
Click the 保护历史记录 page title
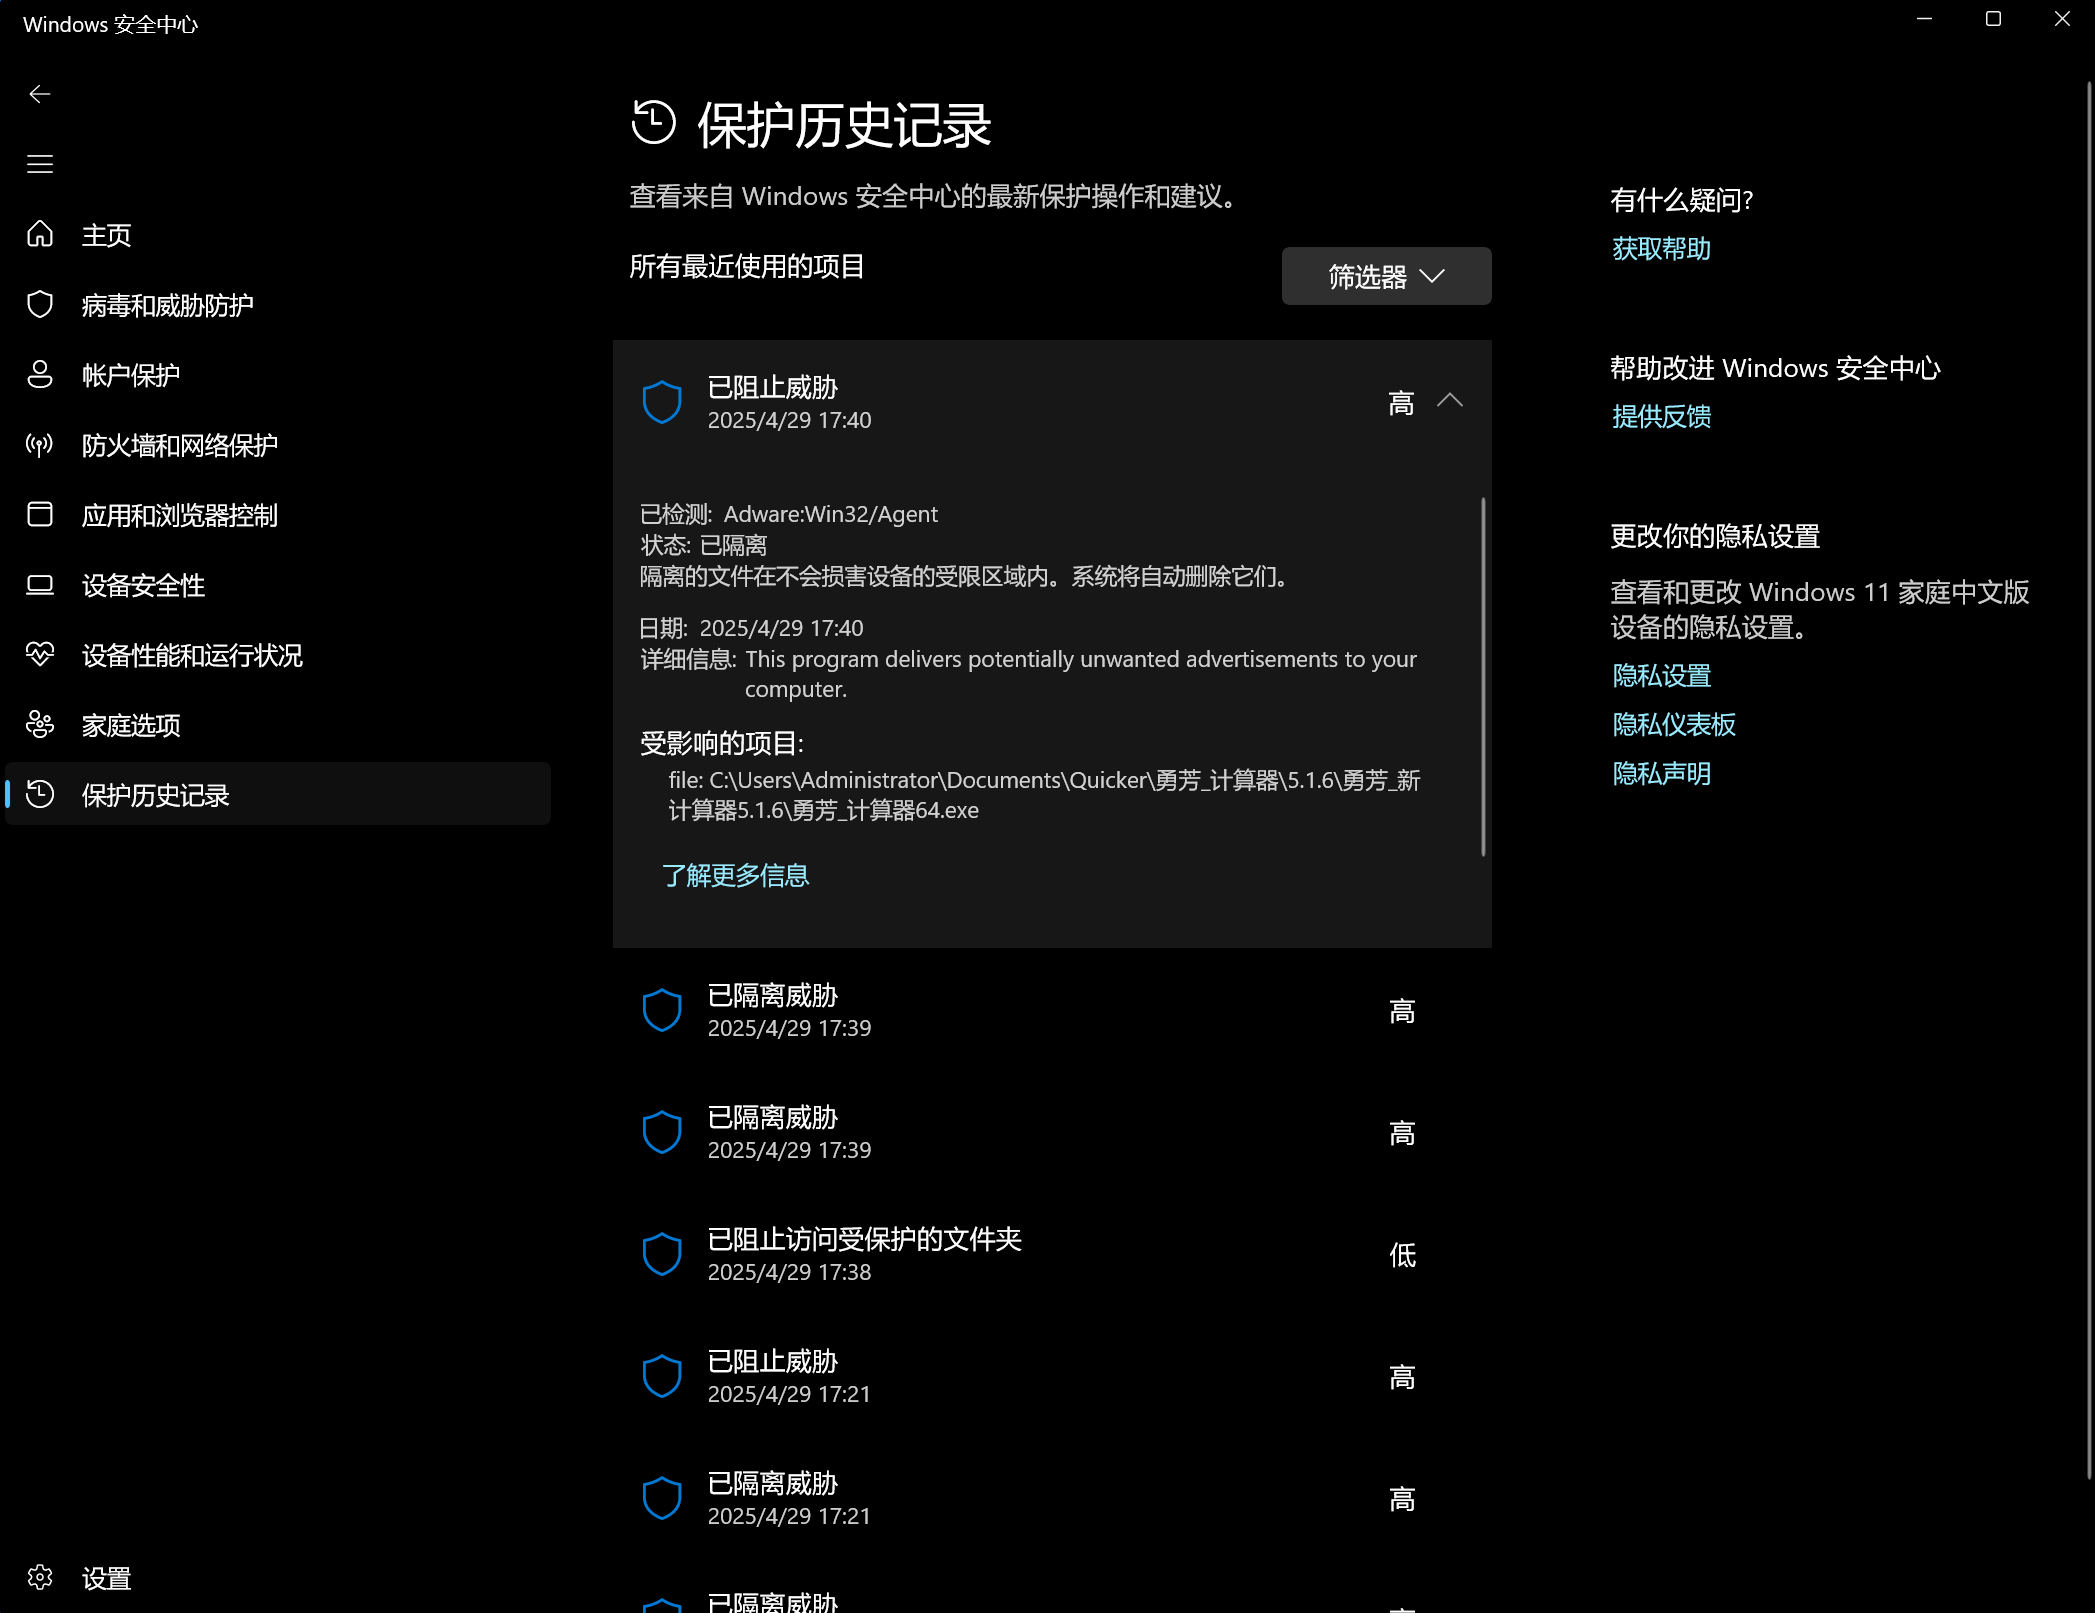coord(843,125)
